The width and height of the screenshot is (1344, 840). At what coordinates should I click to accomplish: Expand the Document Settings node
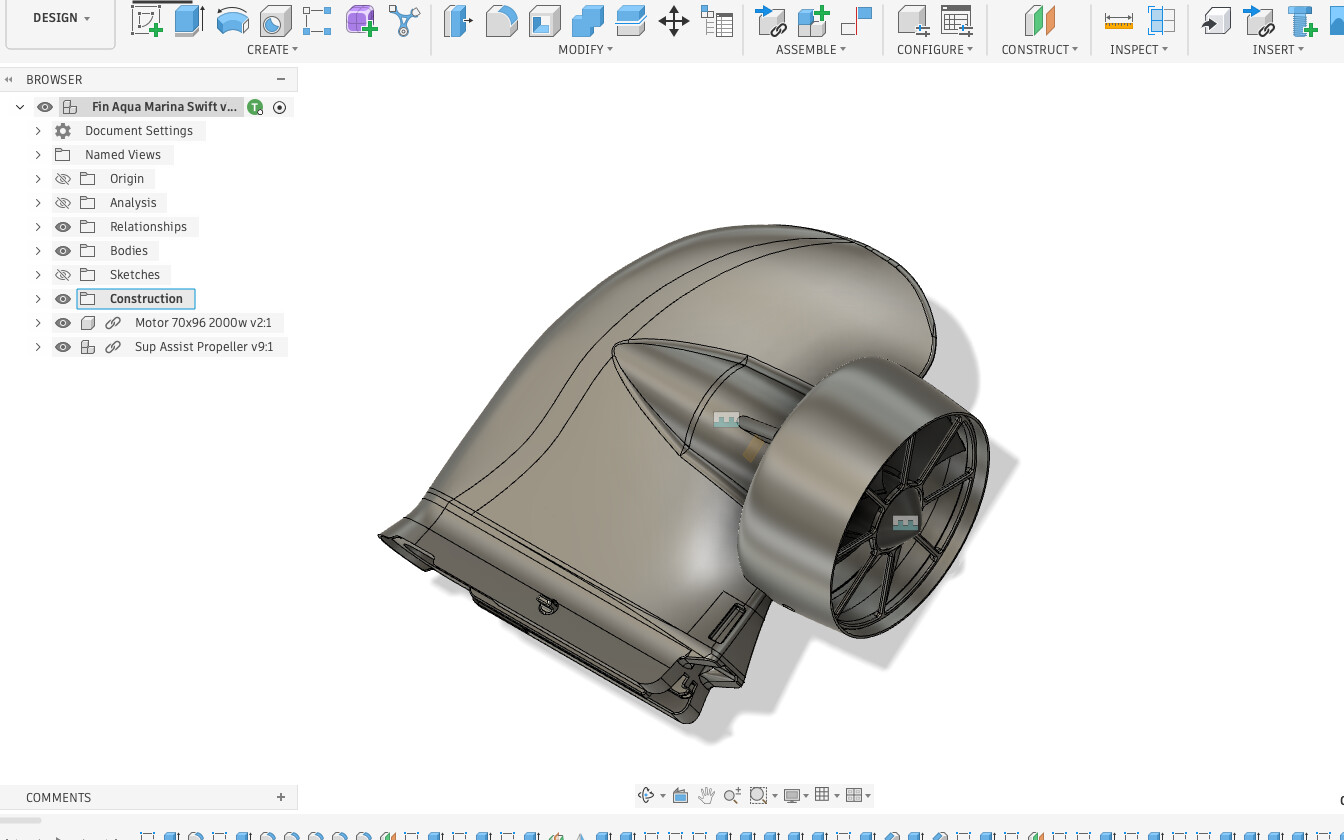[x=38, y=131]
